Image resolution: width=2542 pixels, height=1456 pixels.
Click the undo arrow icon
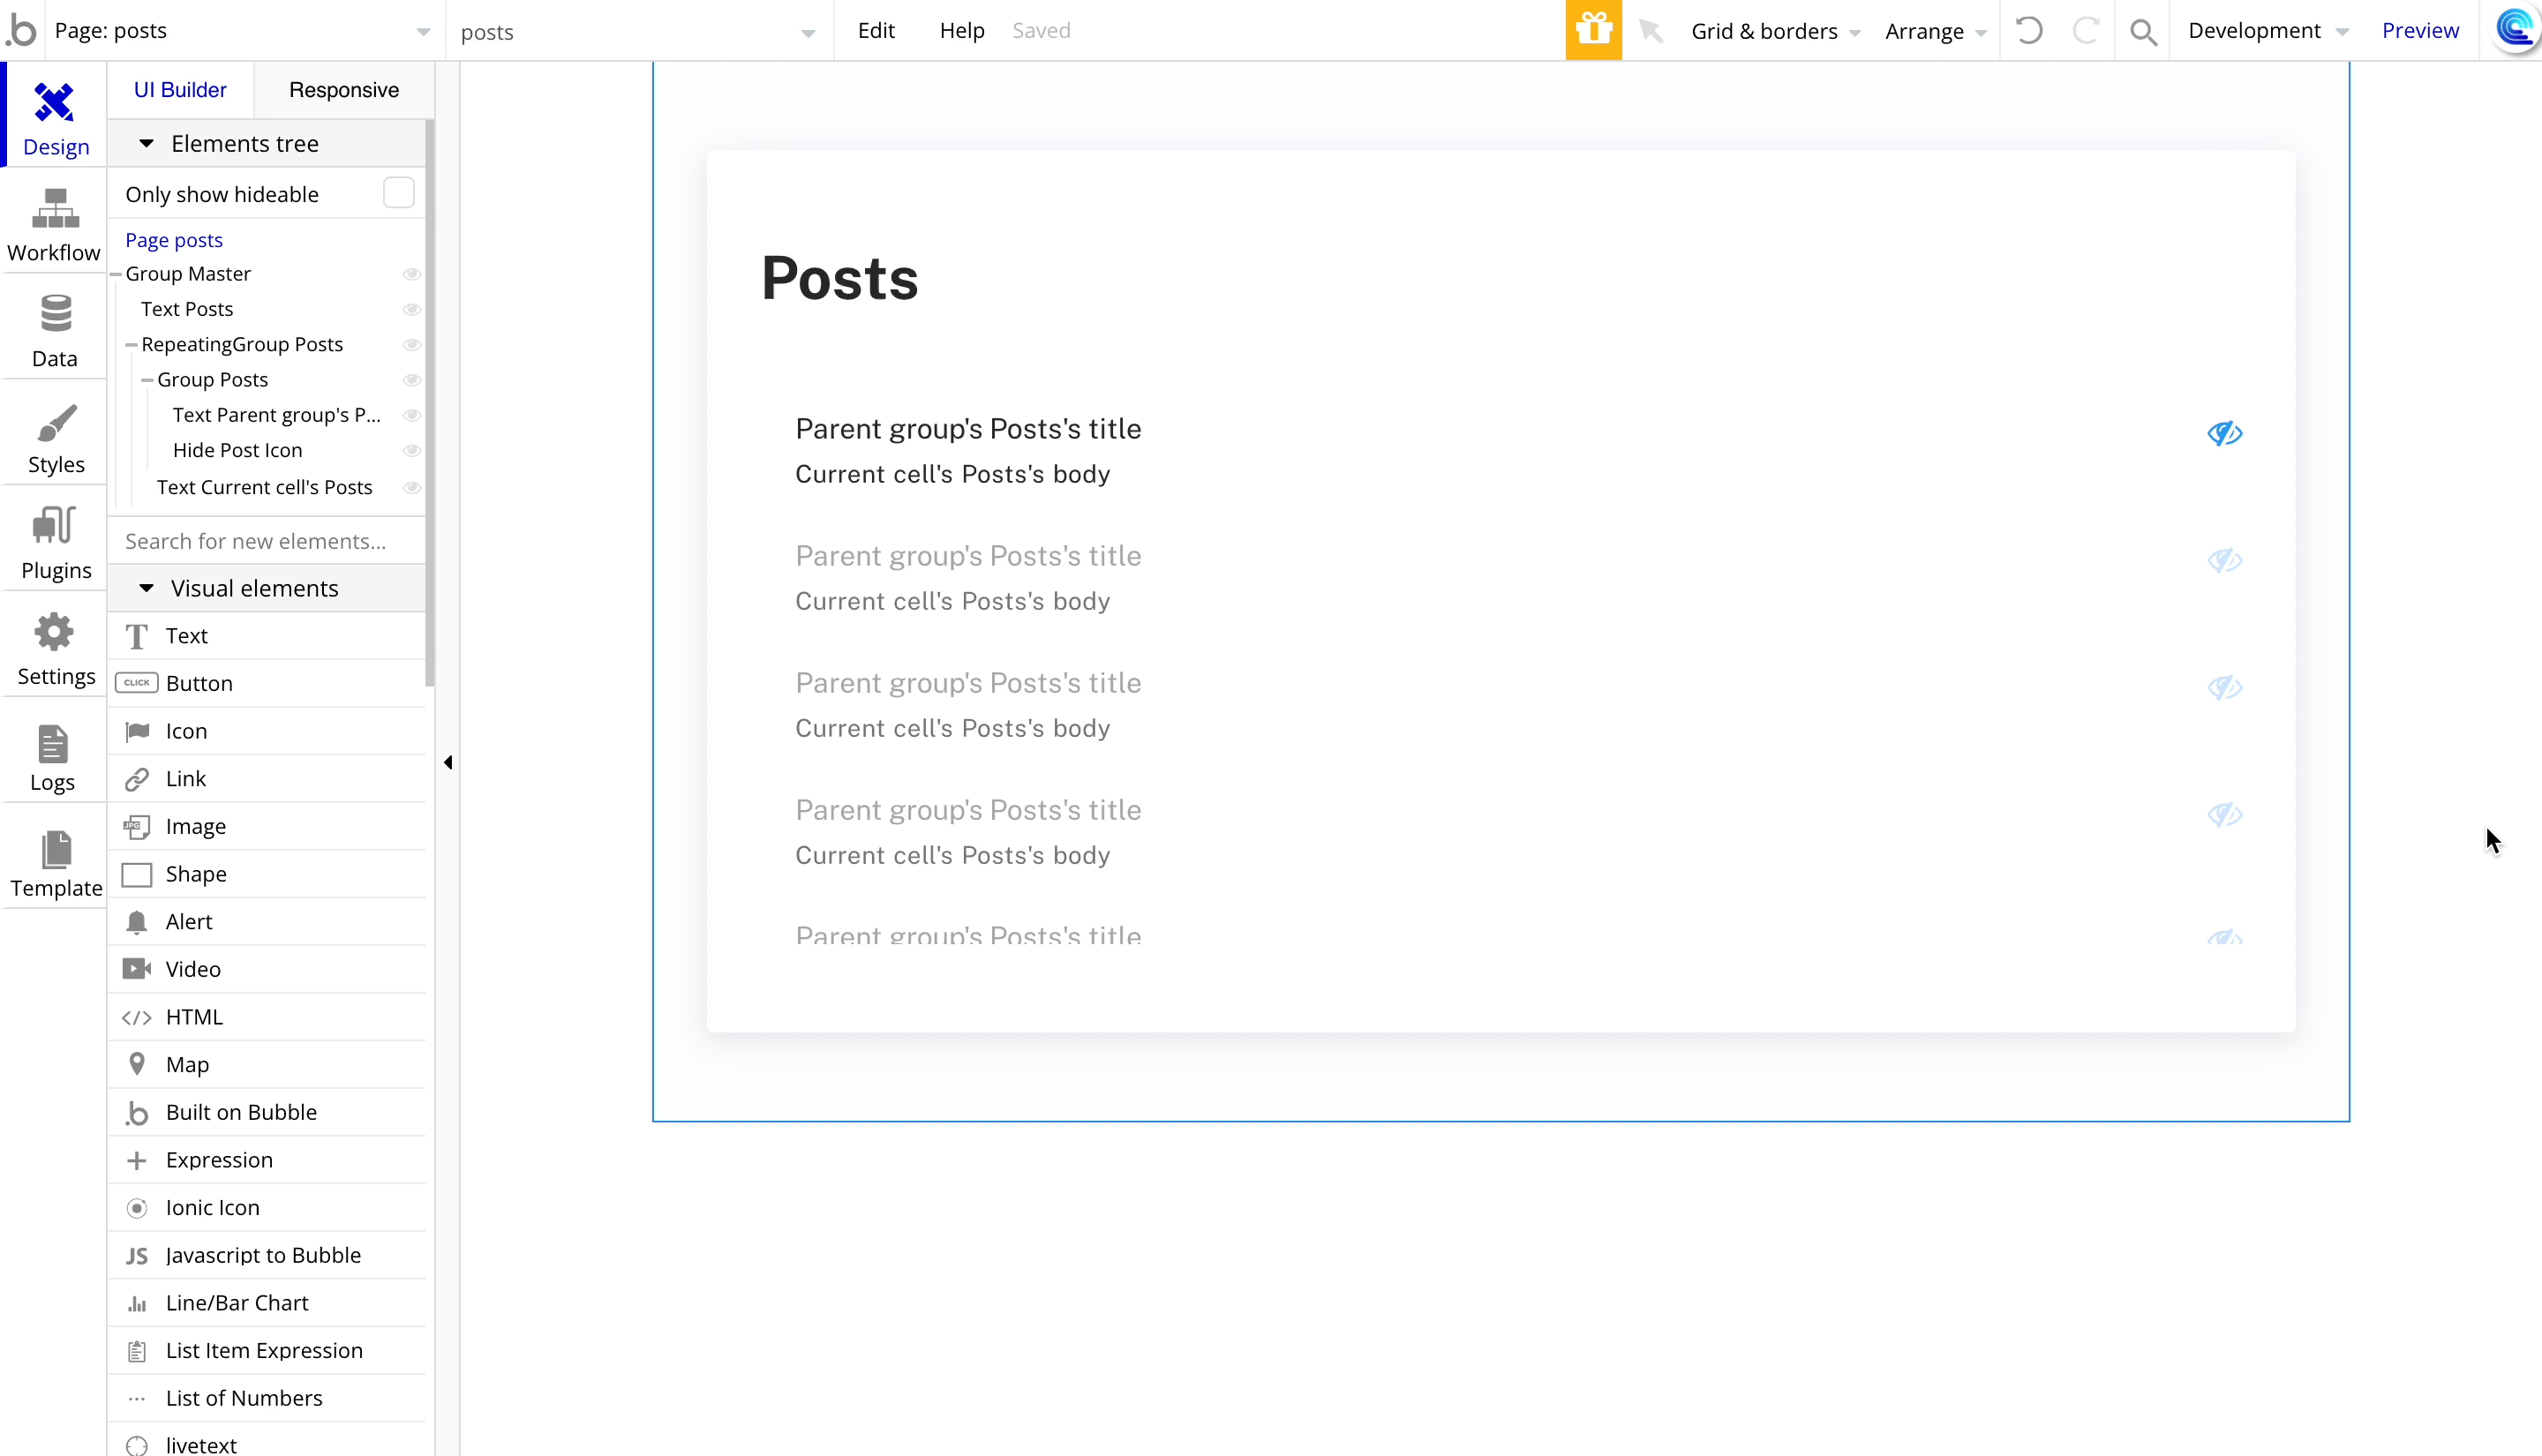2028,30
